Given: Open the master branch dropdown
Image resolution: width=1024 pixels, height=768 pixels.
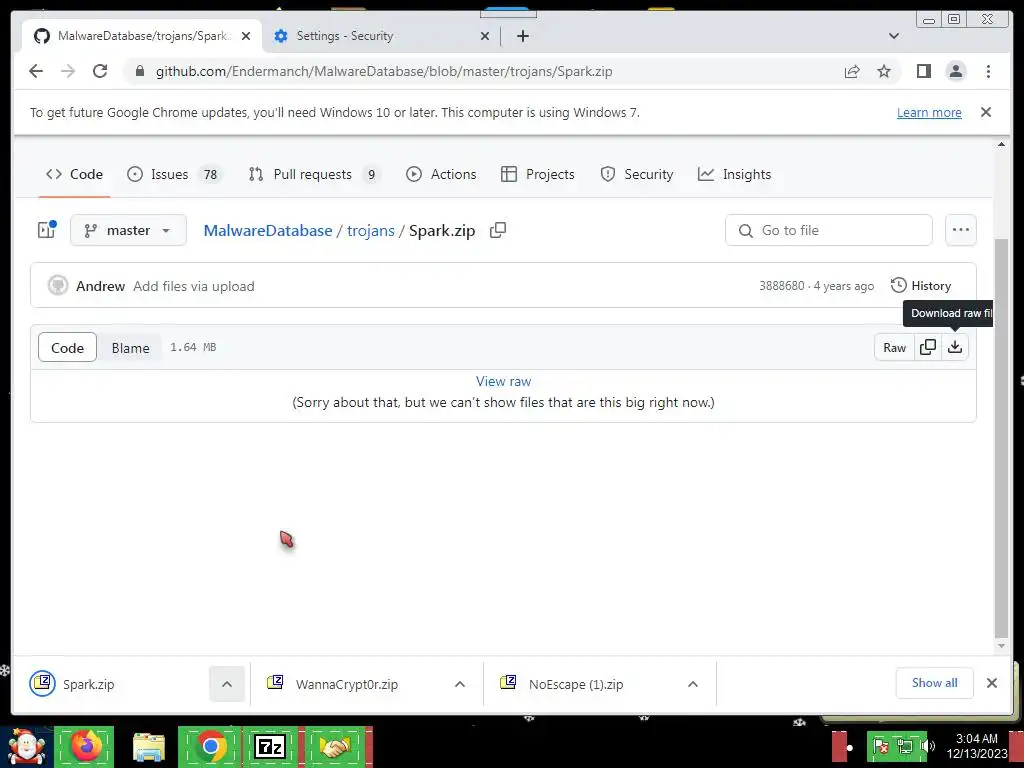Looking at the screenshot, I should (128, 230).
